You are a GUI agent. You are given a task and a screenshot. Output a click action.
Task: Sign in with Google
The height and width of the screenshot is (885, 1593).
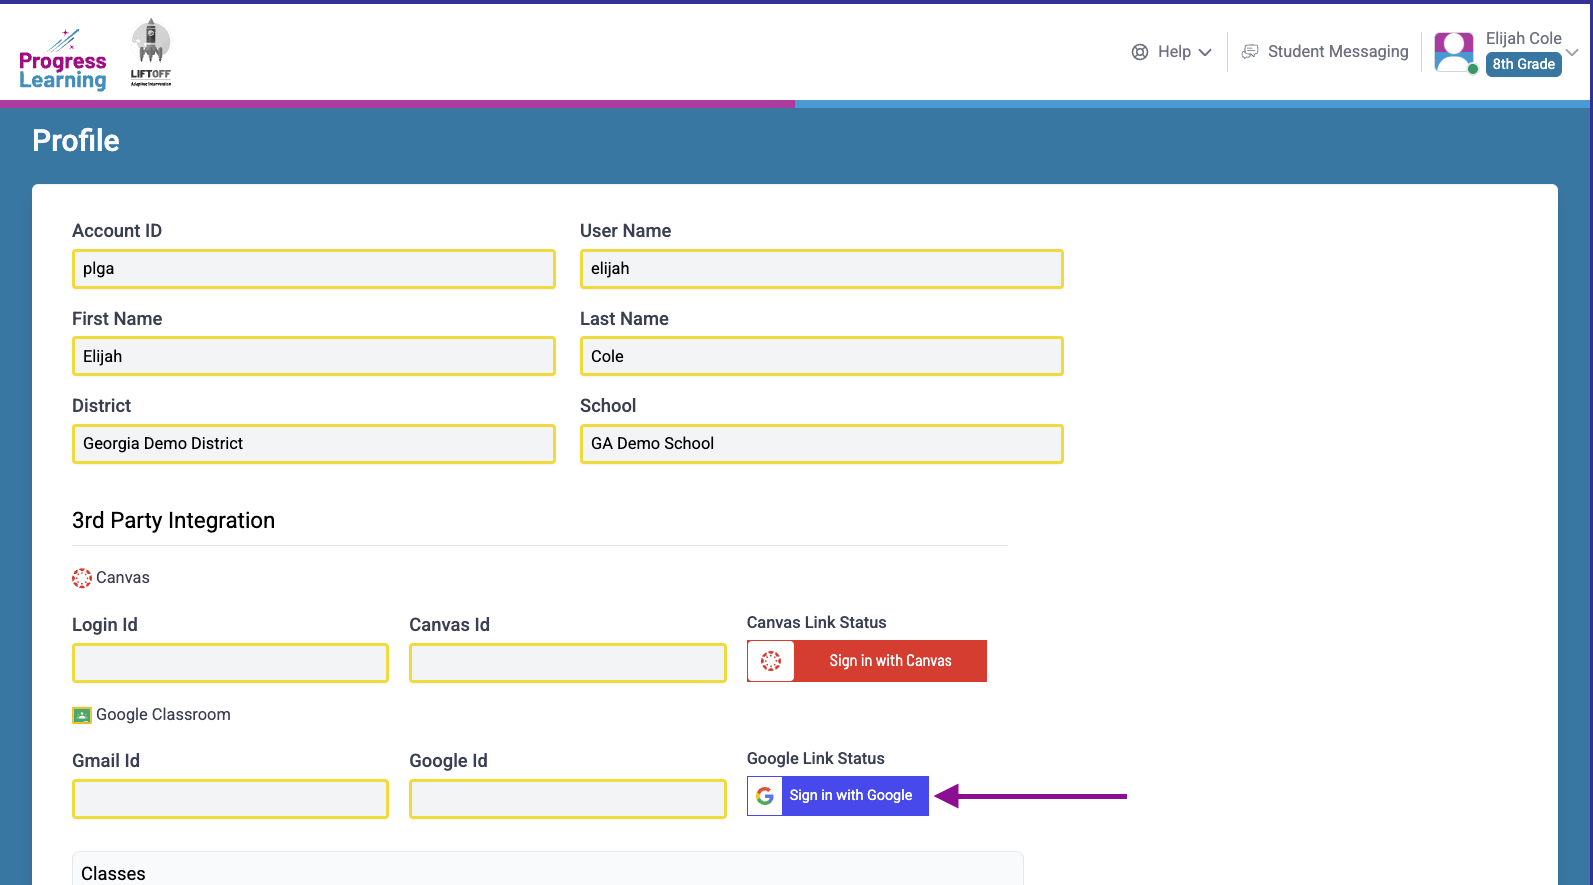tap(850, 796)
